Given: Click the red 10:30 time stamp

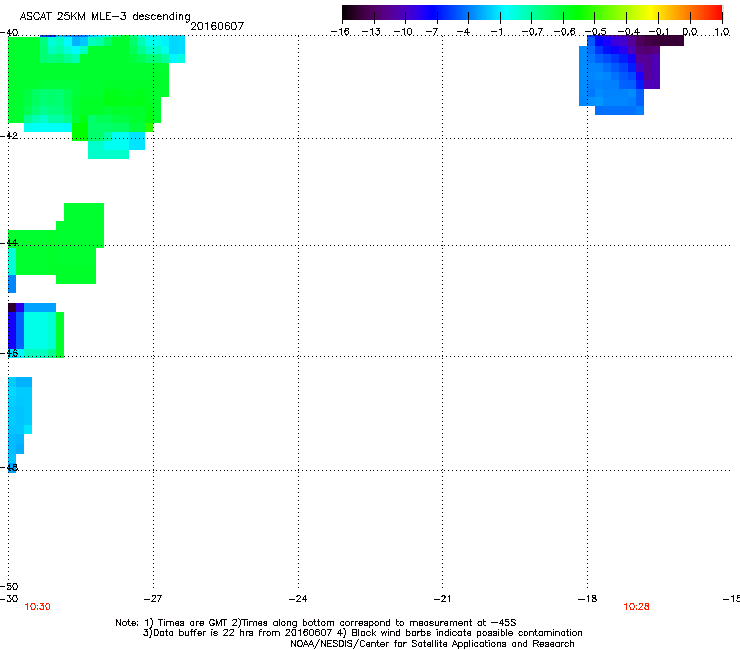Looking at the screenshot, I should [37, 607].
